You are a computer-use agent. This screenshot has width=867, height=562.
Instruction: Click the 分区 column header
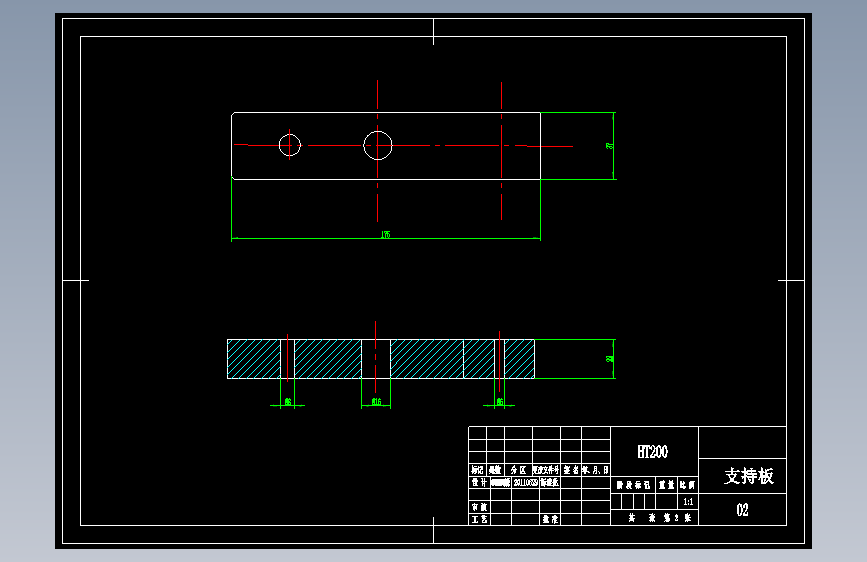(518, 470)
